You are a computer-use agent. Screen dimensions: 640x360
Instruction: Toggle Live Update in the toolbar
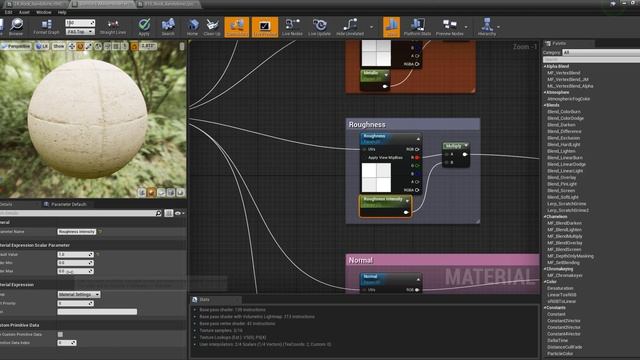(x=320, y=27)
